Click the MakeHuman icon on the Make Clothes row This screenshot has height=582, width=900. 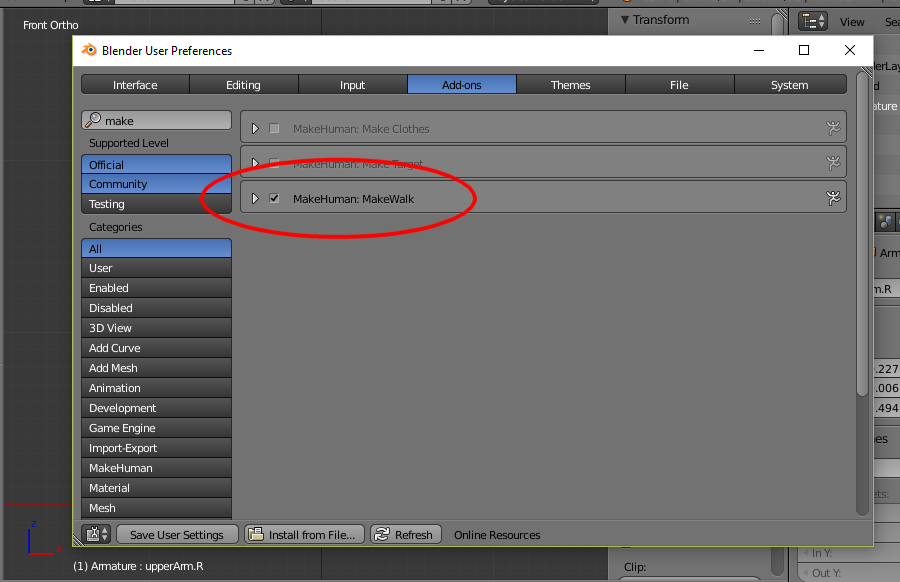coord(833,128)
